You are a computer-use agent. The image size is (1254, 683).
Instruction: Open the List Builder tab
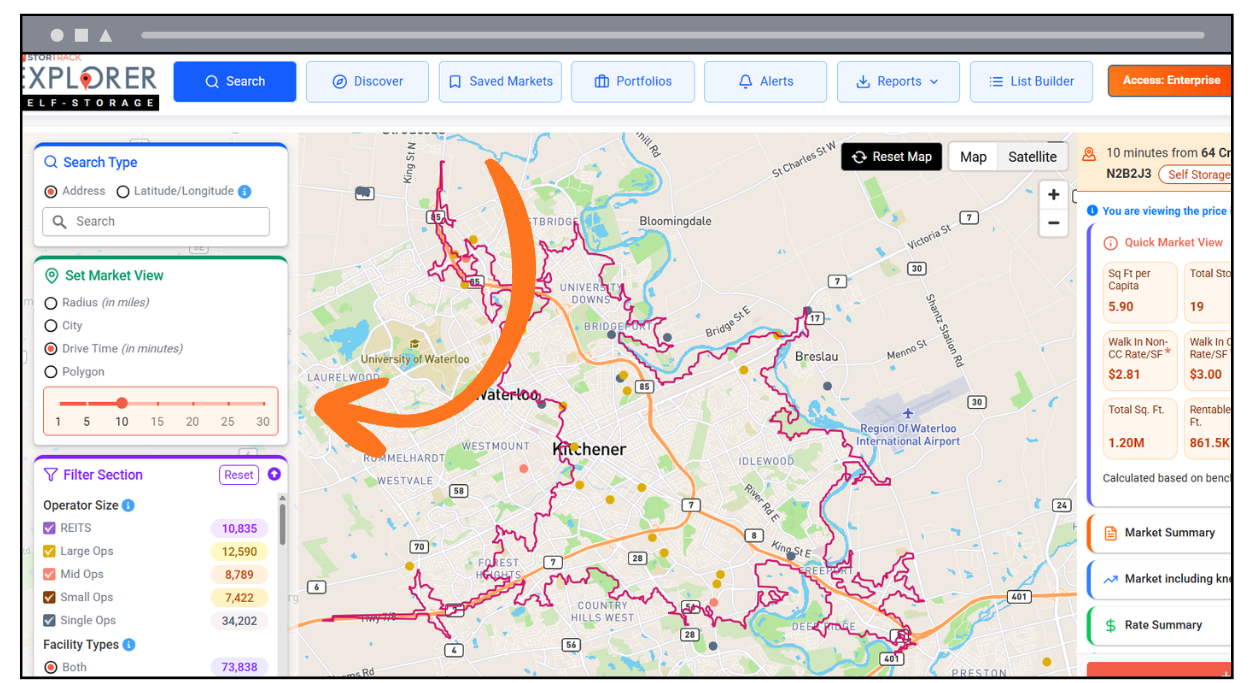tap(1031, 82)
